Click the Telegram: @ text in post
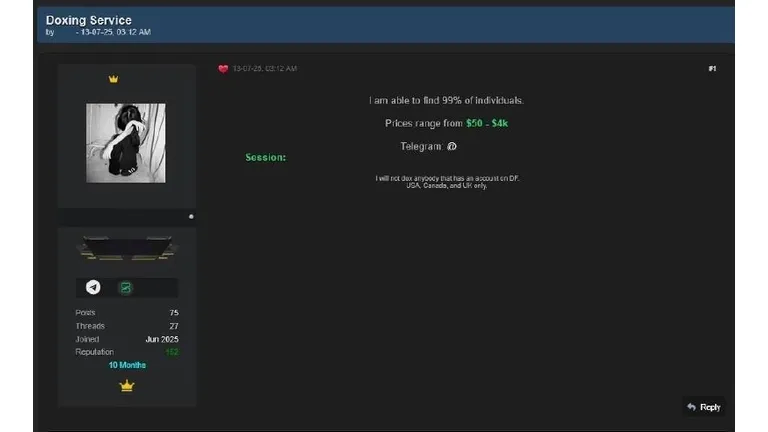768x432 pixels. (429, 146)
